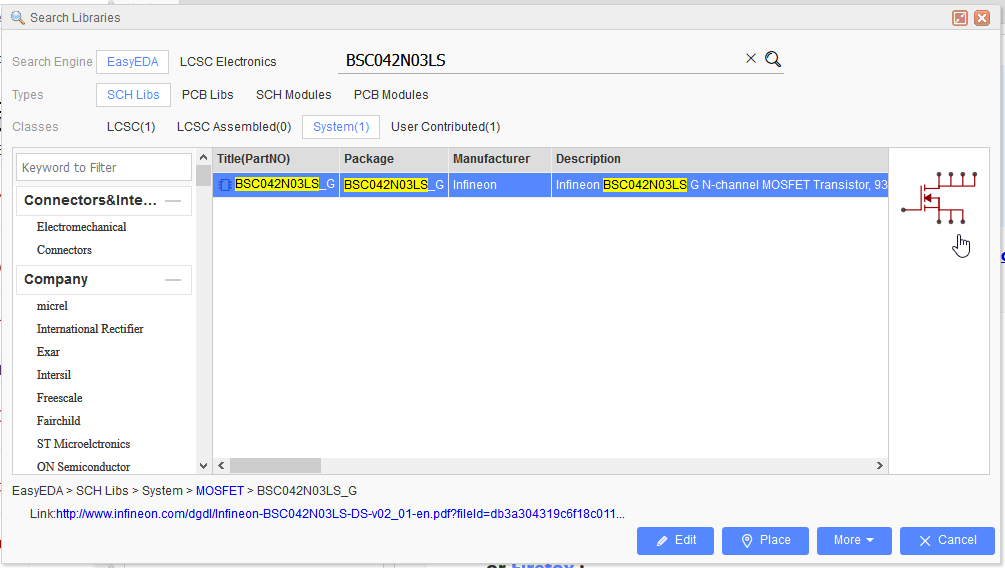
Task: Open the MOSFET breadcrumb link
Action: tap(220, 490)
